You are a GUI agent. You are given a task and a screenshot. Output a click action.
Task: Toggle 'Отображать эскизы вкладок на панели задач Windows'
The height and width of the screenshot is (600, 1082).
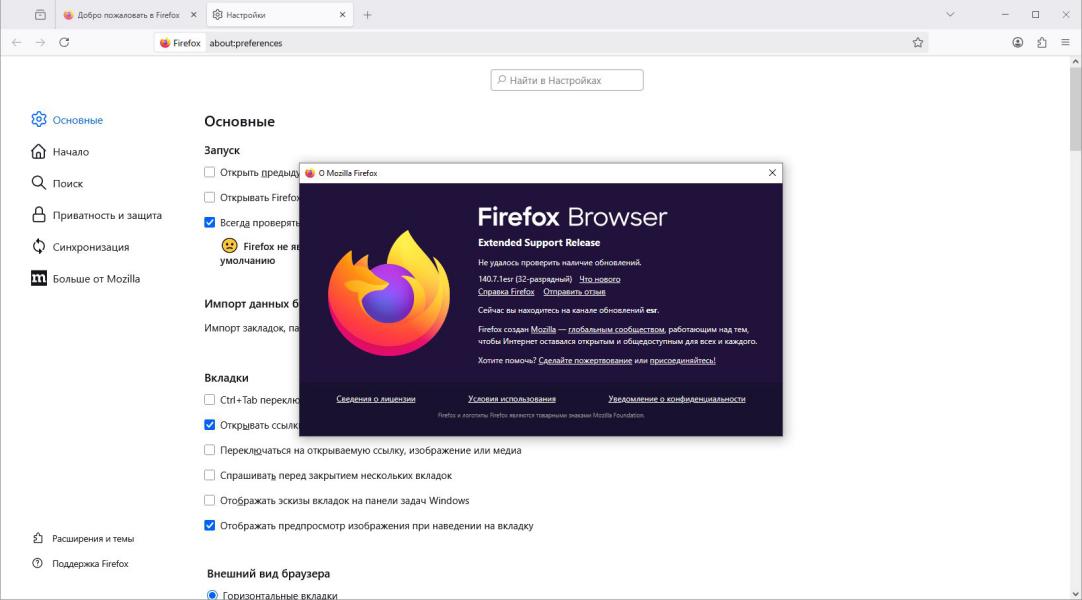point(210,501)
